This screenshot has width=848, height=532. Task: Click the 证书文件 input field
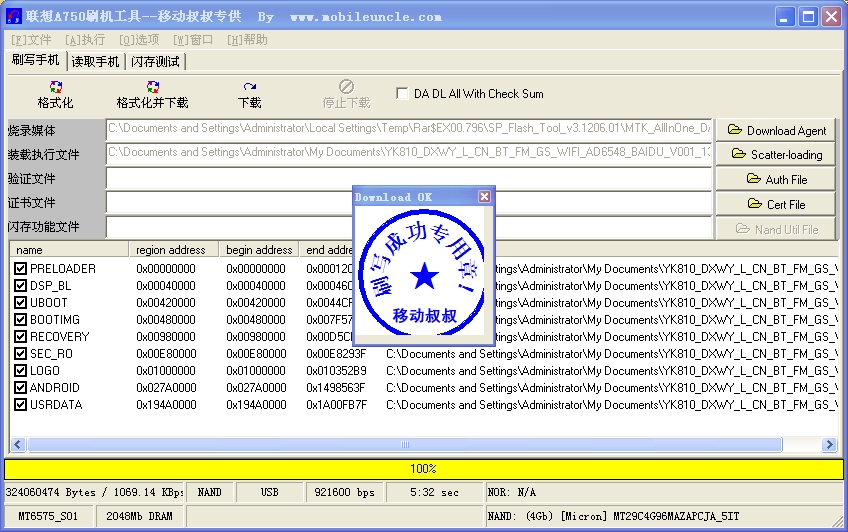[409, 203]
